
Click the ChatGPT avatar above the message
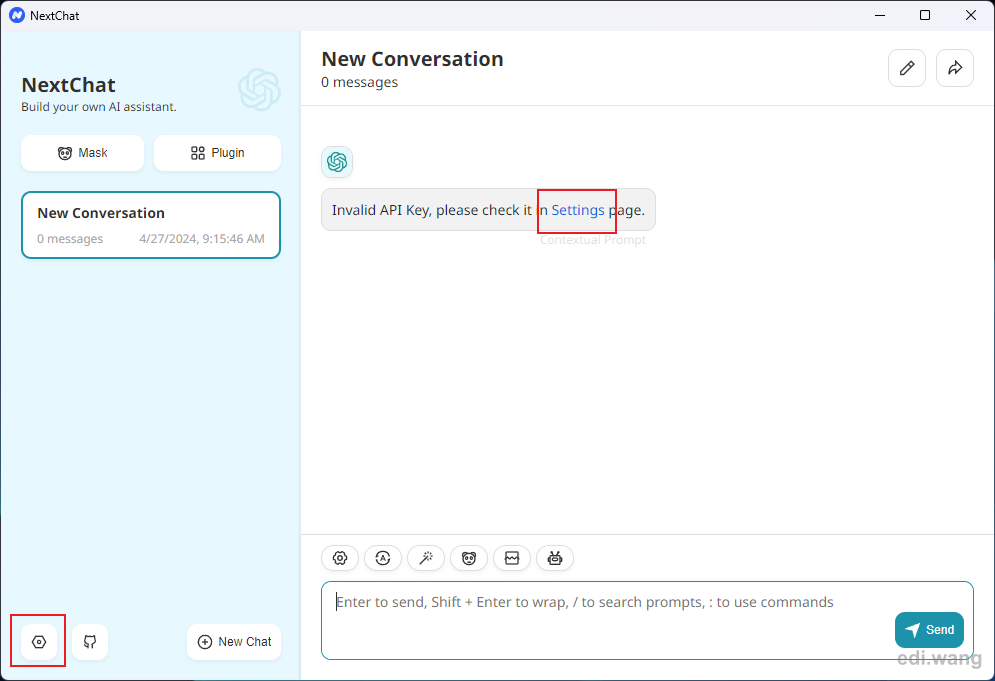337,162
